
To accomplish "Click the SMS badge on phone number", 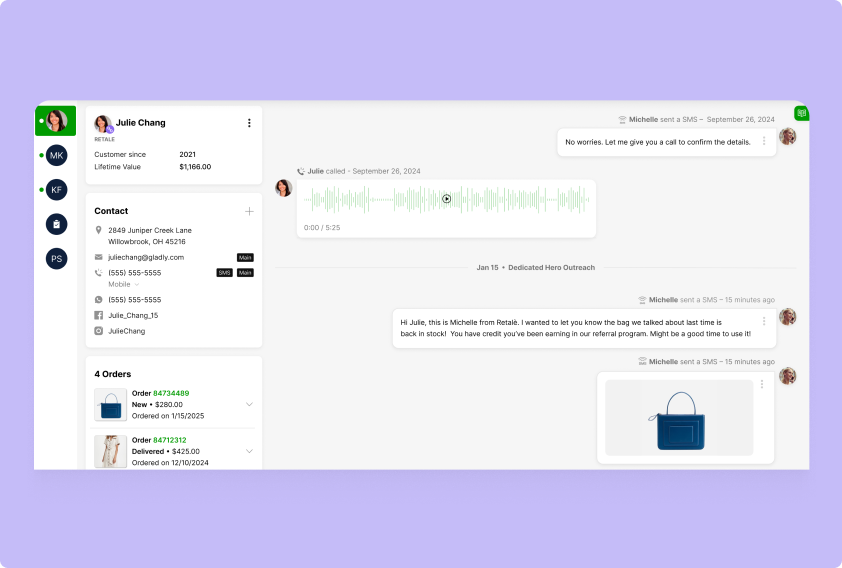I will click(224, 273).
